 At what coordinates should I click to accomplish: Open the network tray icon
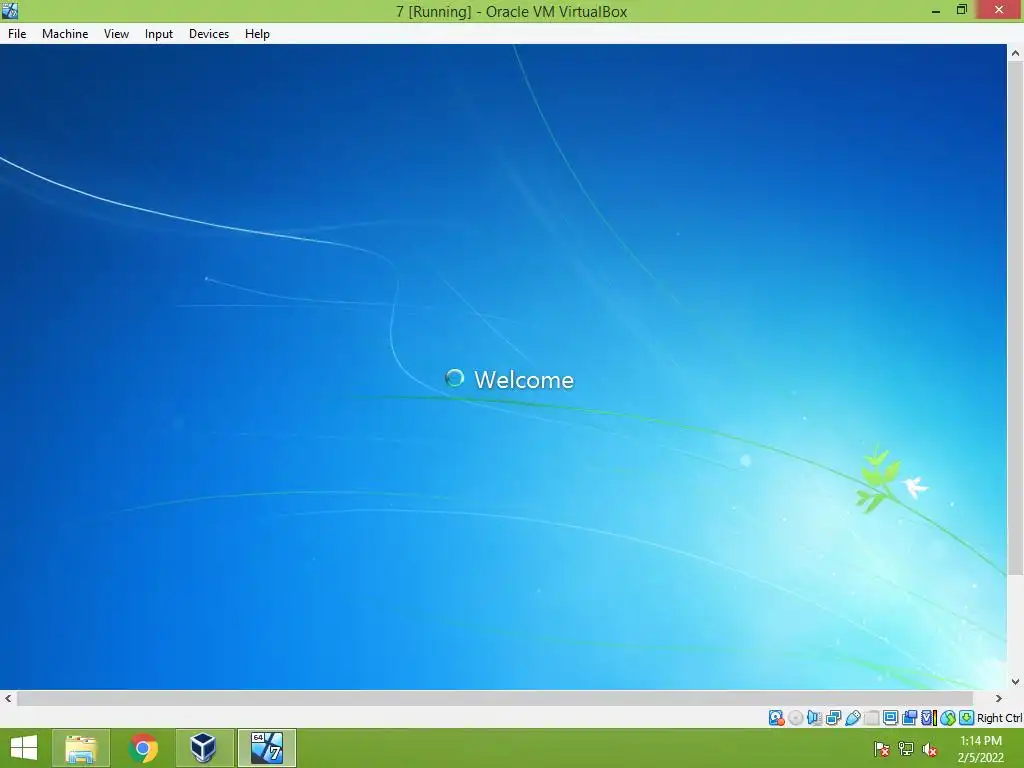(906, 749)
